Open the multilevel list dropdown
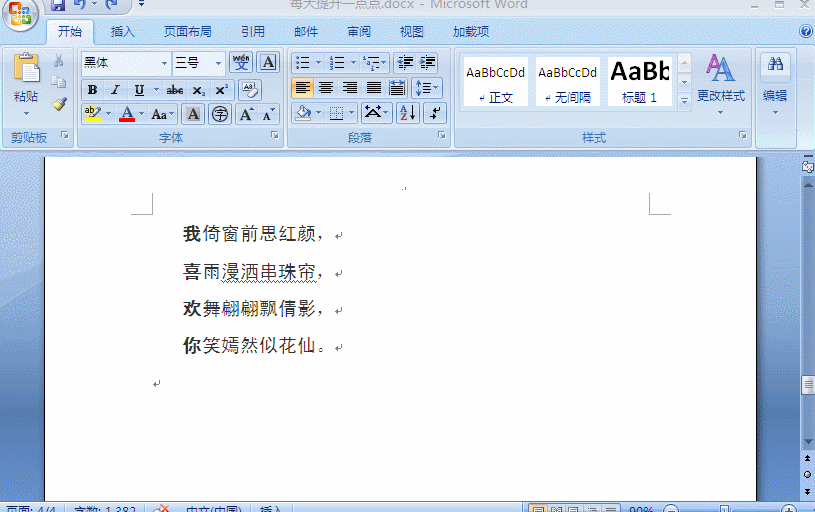815x512 pixels. pyautogui.click(x=375, y=63)
